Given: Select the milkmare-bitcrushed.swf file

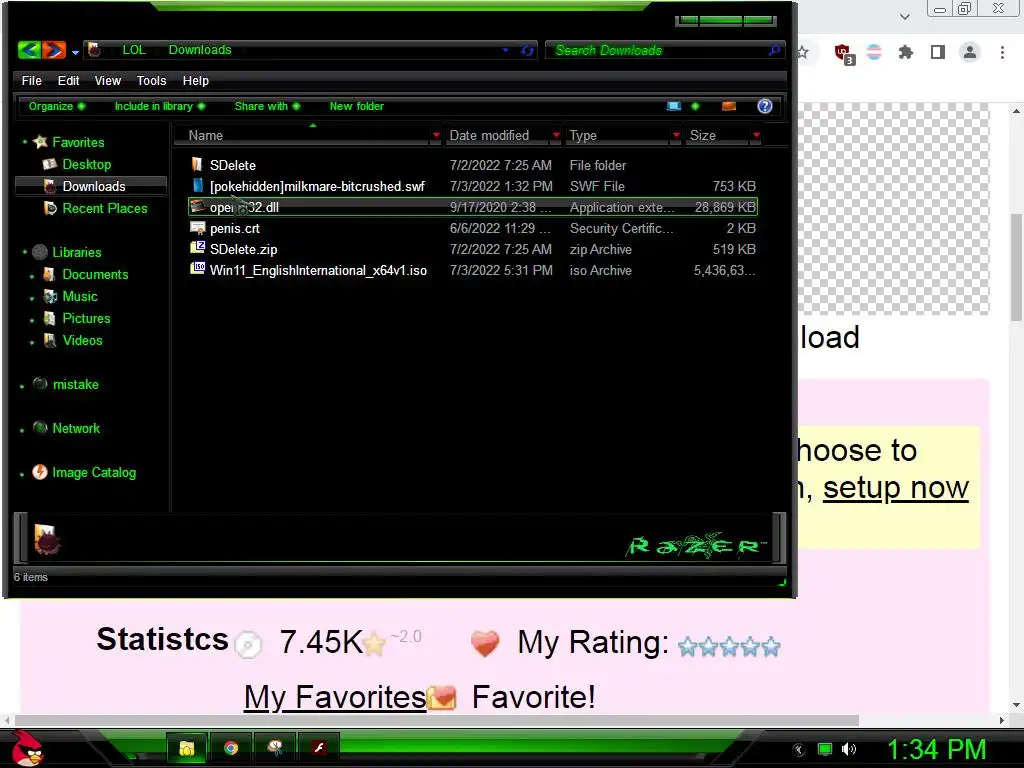Looking at the screenshot, I should (473, 186).
